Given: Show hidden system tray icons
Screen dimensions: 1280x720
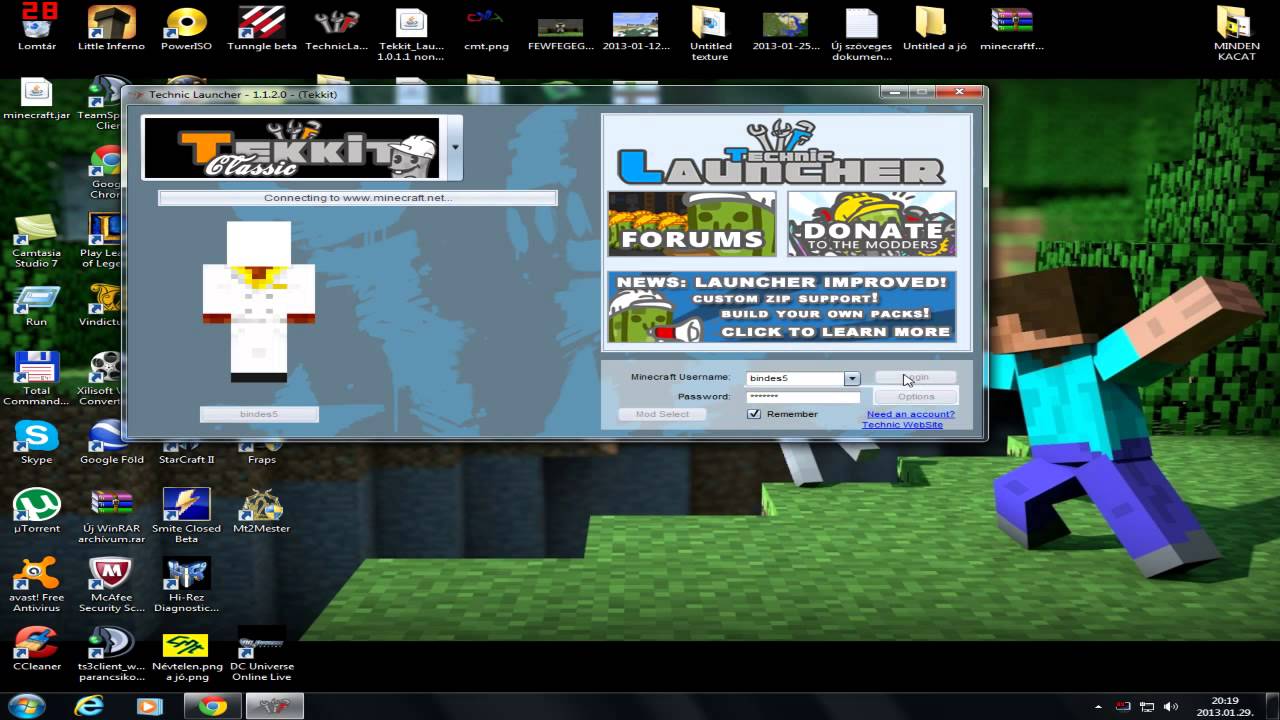Looking at the screenshot, I should click(x=1098, y=706).
